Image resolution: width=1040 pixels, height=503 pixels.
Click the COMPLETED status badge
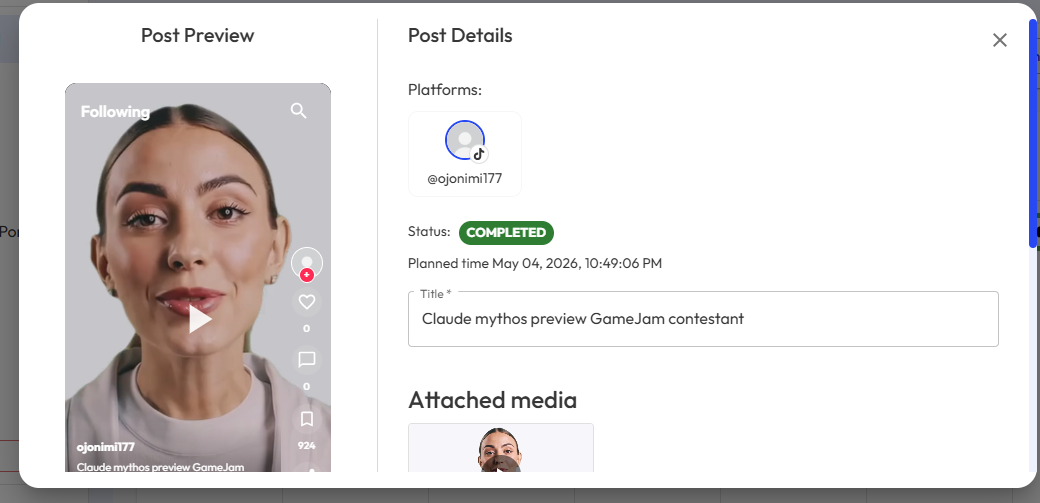tap(506, 232)
